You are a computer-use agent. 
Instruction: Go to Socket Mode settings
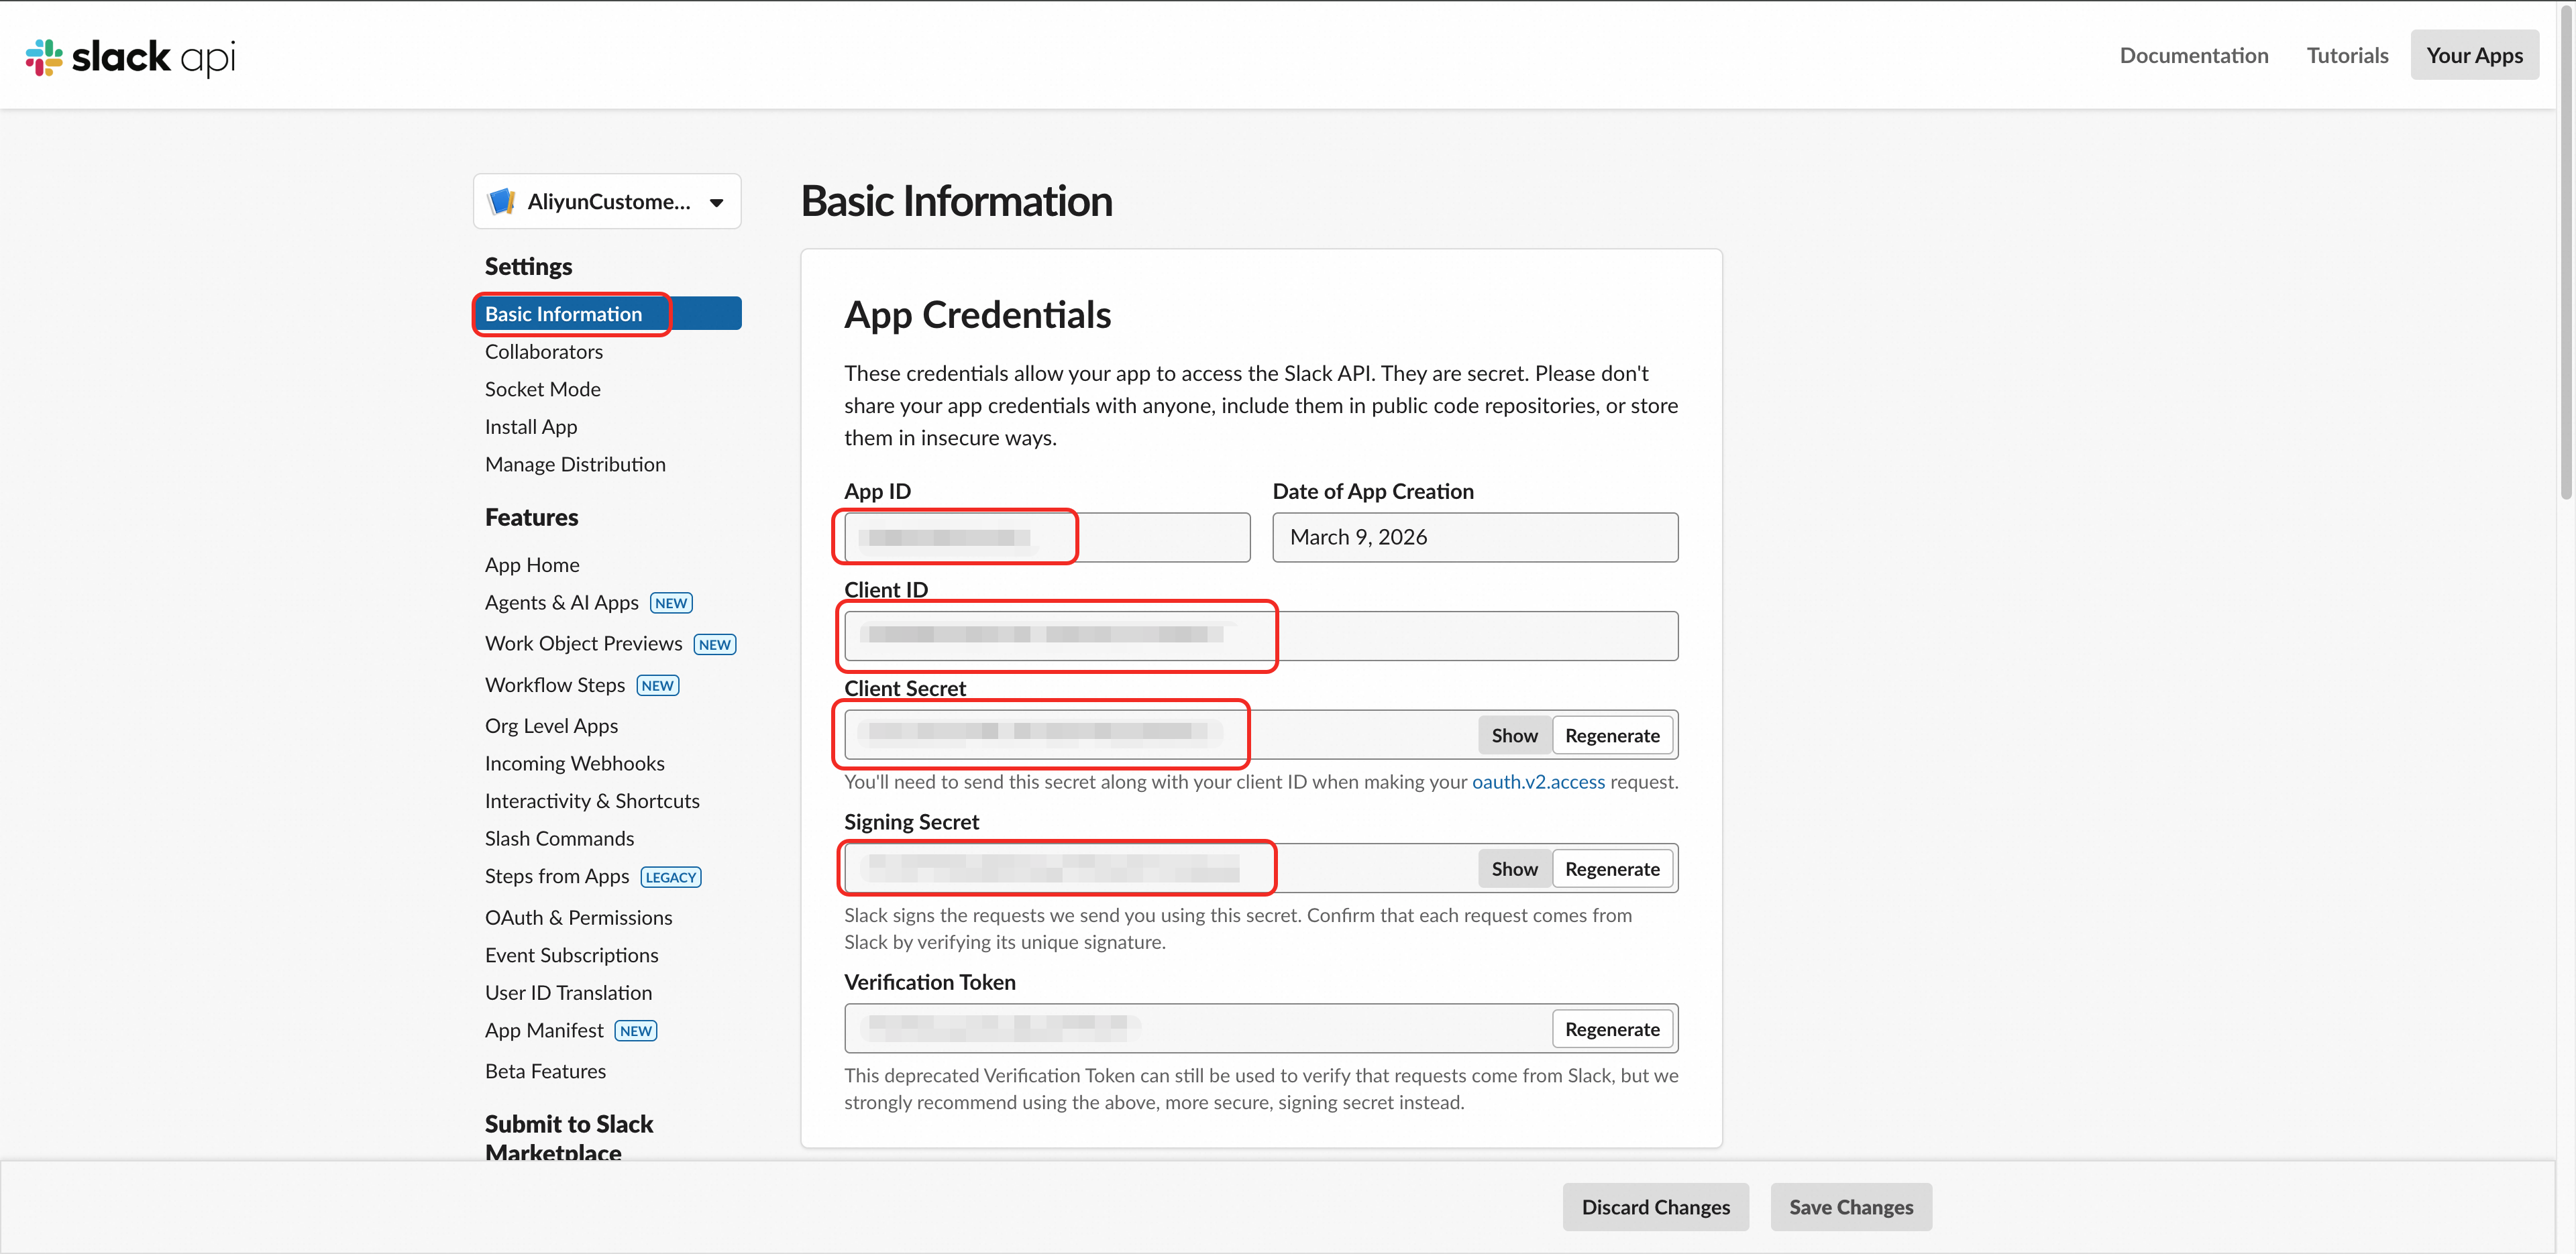coord(543,389)
